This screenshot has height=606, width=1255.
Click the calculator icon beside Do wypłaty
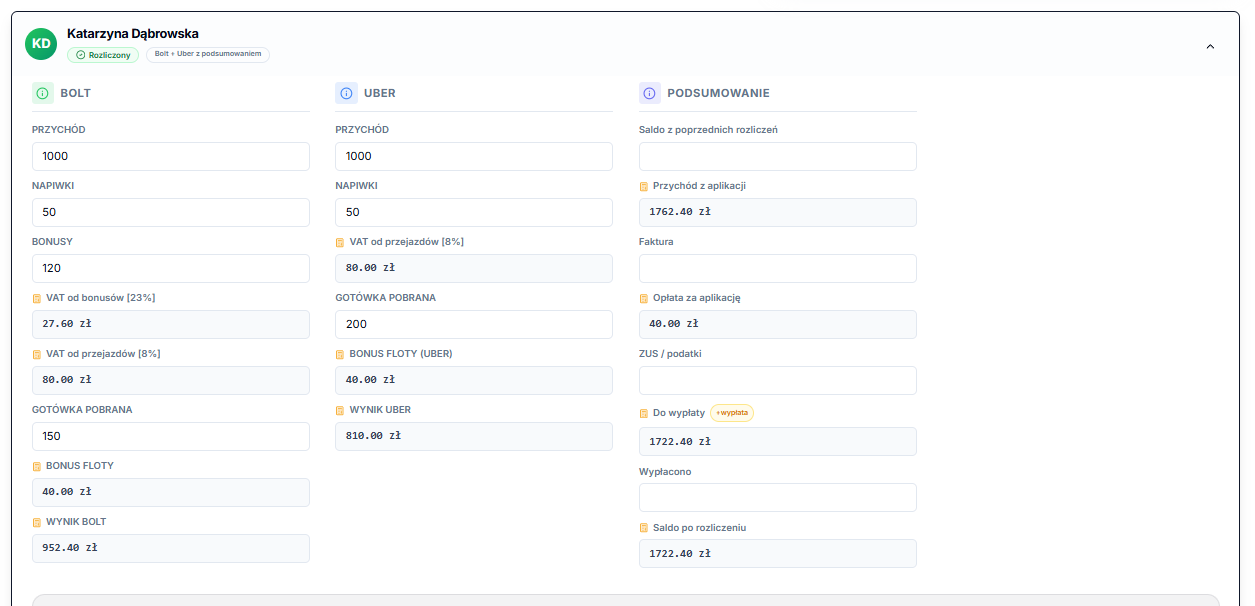click(x=644, y=413)
